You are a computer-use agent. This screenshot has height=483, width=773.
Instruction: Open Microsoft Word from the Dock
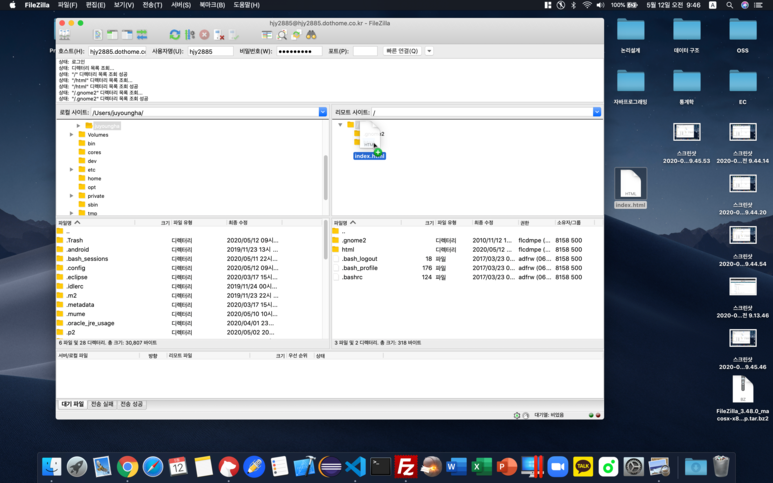tap(457, 466)
